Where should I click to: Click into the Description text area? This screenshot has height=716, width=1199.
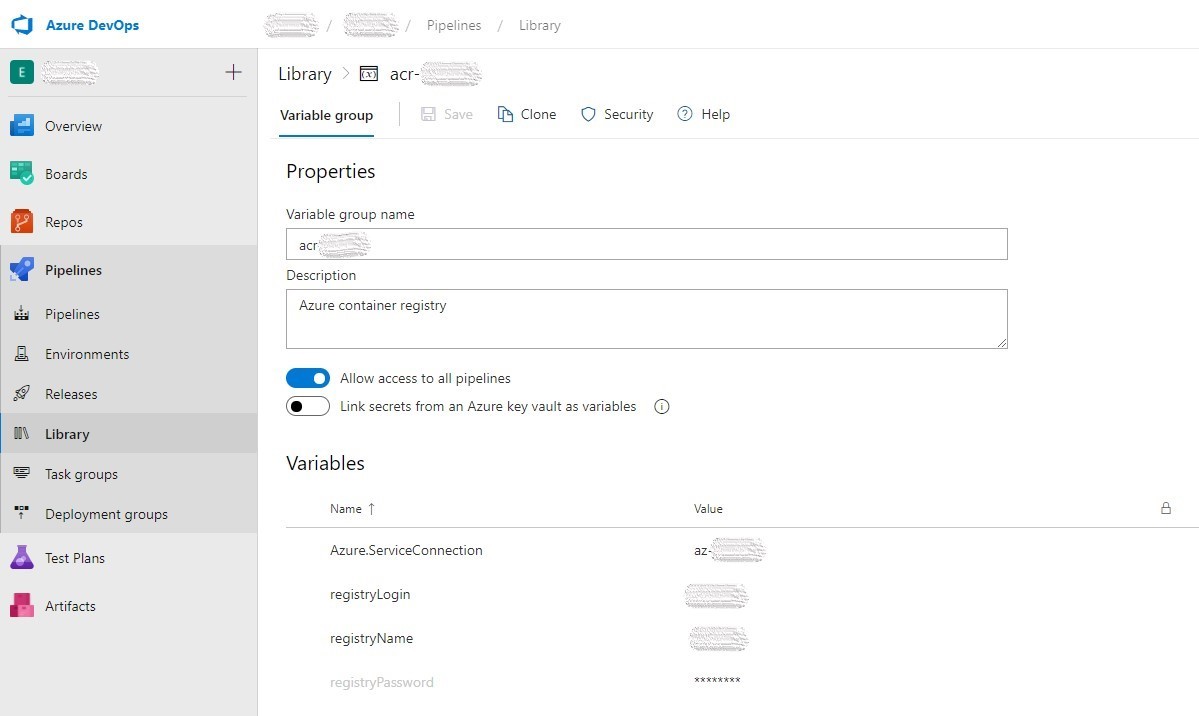[x=646, y=319]
